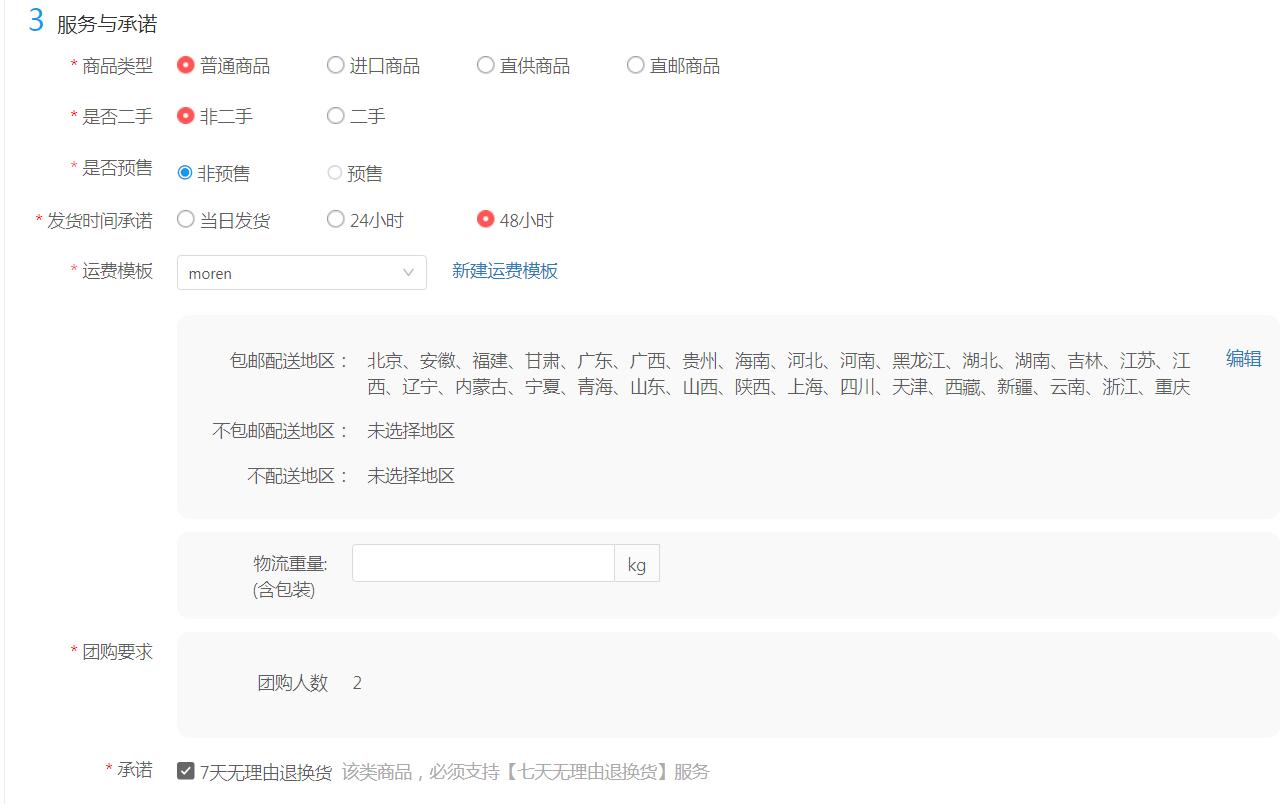Click the 物流重量 weight input field
The height and width of the screenshot is (804, 1280).
pyautogui.click(x=483, y=562)
